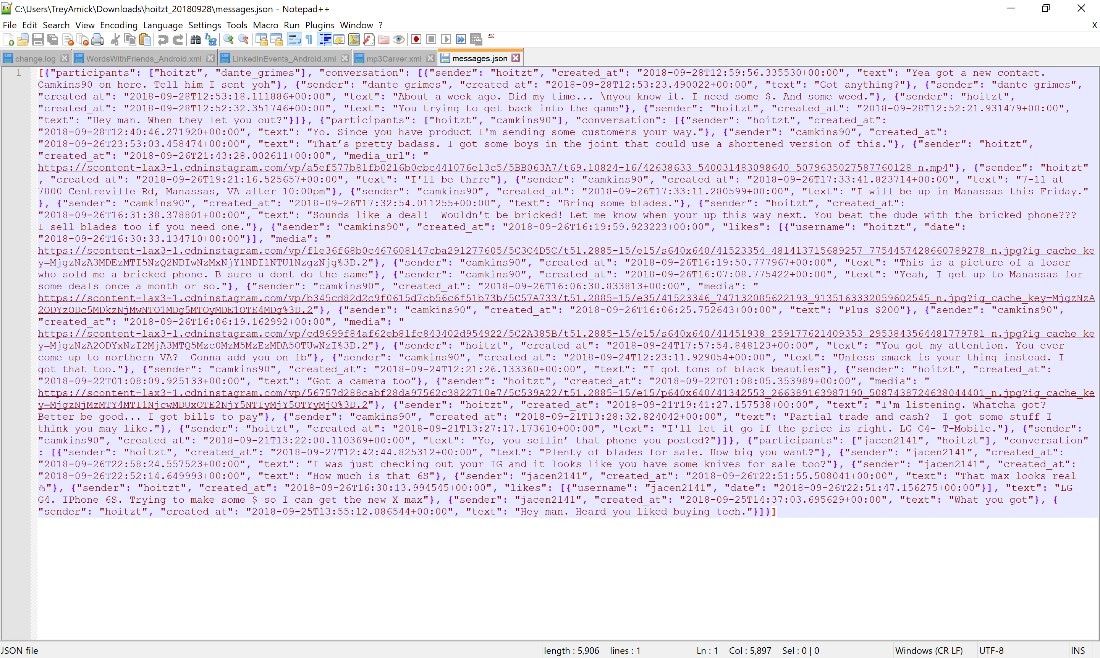
Task: Open the Replace dialog icon
Action: tap(211, 40)
